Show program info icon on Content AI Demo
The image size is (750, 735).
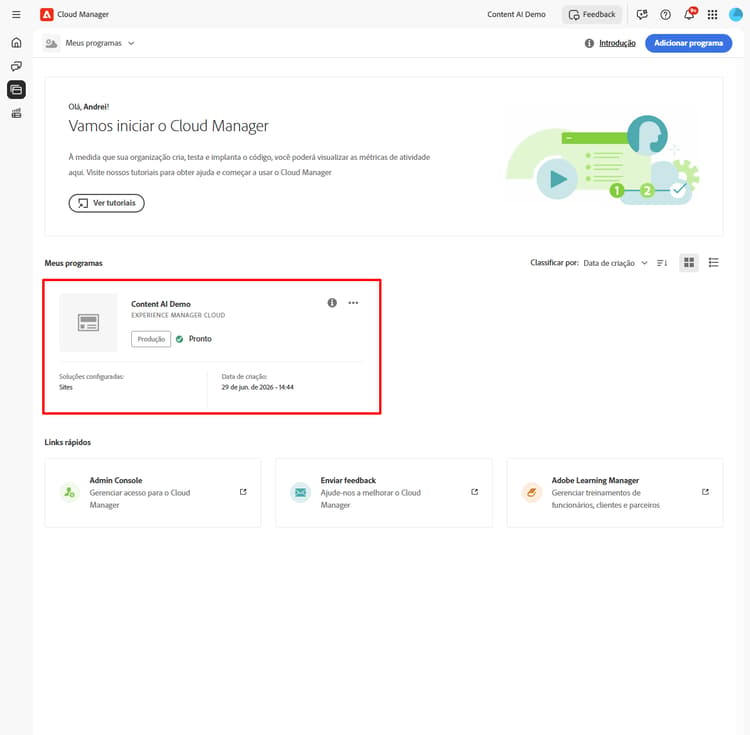click(x=332, y=303)
